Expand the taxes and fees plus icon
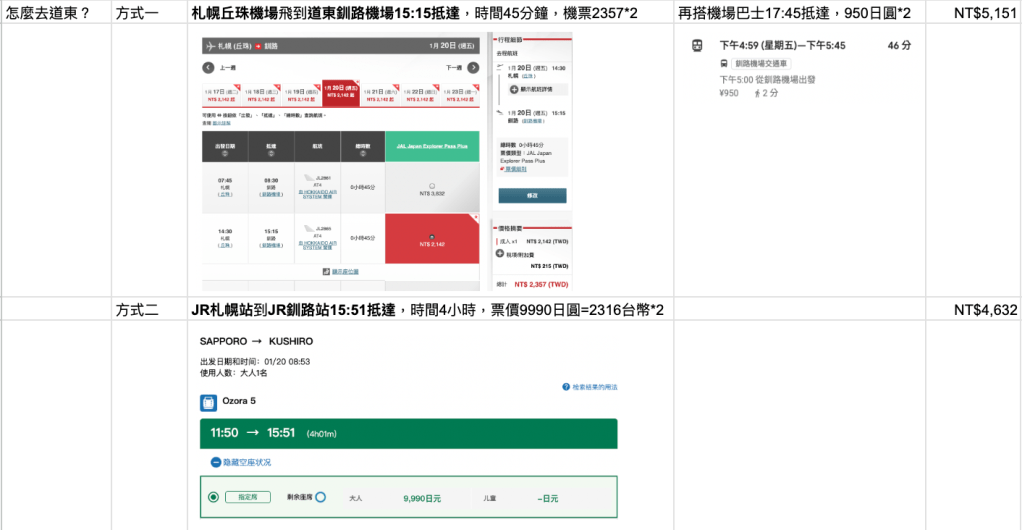1022x530 pixels. (x=501, y=255)
